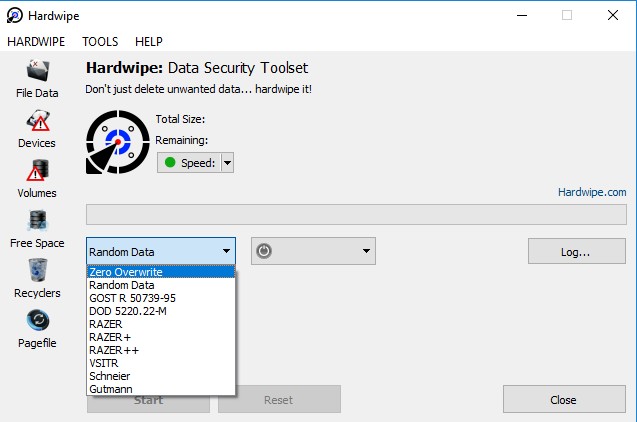Open the Free Space cleaning tool

tap(37, 229)
